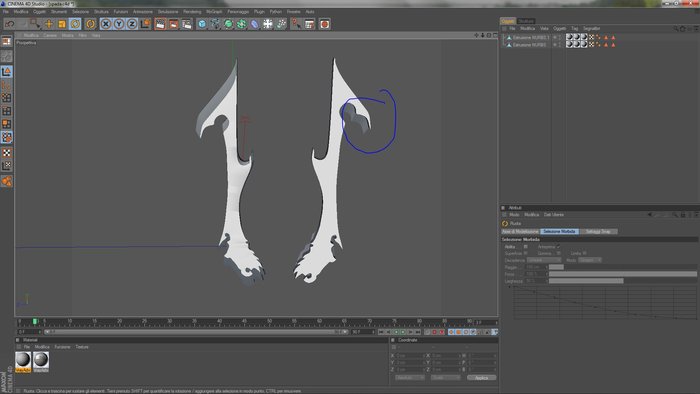The height and width of the screenshot is (394, 700).
Task: Open the Render Settings icon
Action: [x=187, y=24]
